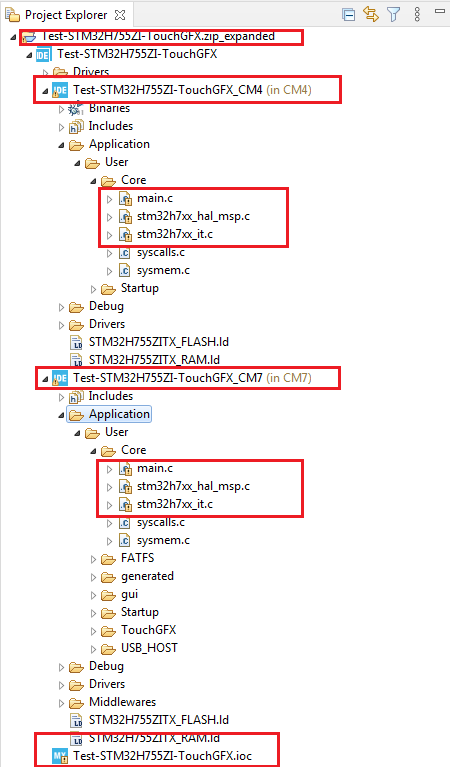Viewport: 450px width, 767px height.
Task: Expand the generated folder in CM7
Action: 93,578
